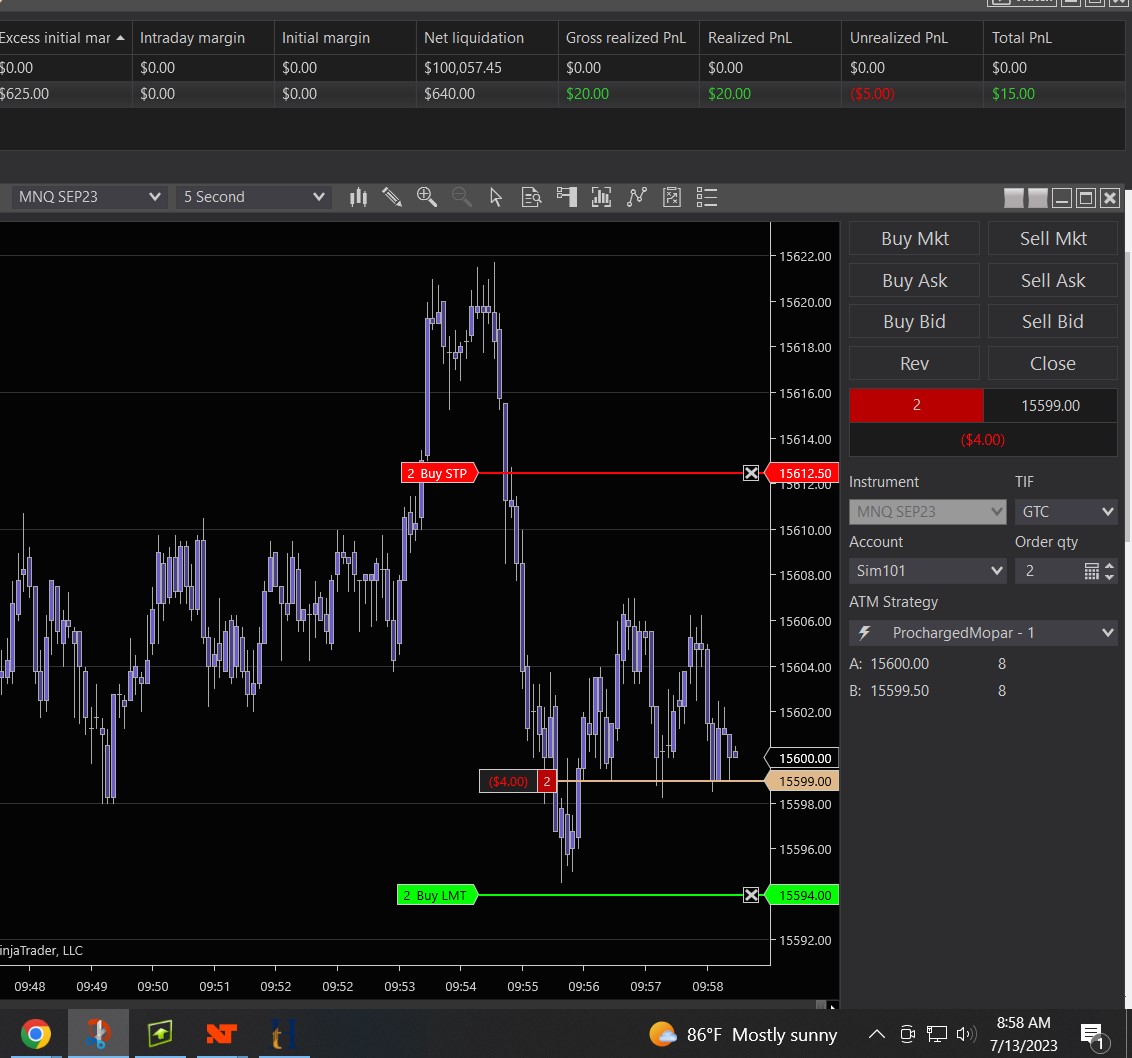Screen dimensions: 1132x1058
Task: Open the MNQ SEP23 instrument dropdown
Action: click(88, 197)
